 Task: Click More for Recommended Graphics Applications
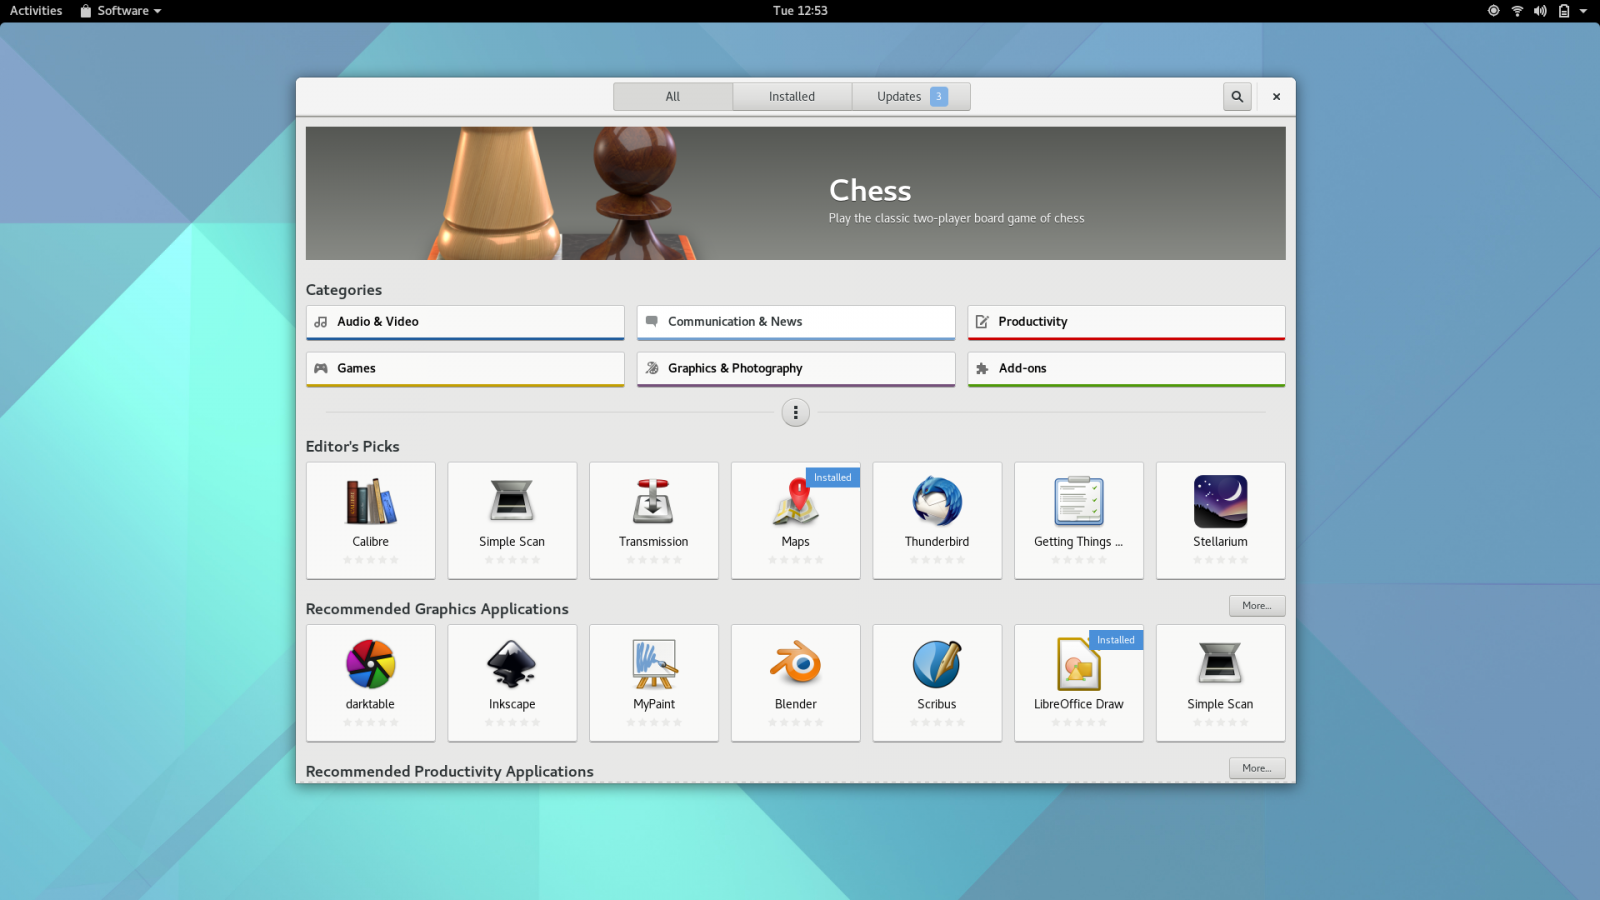coord(1257,605)
